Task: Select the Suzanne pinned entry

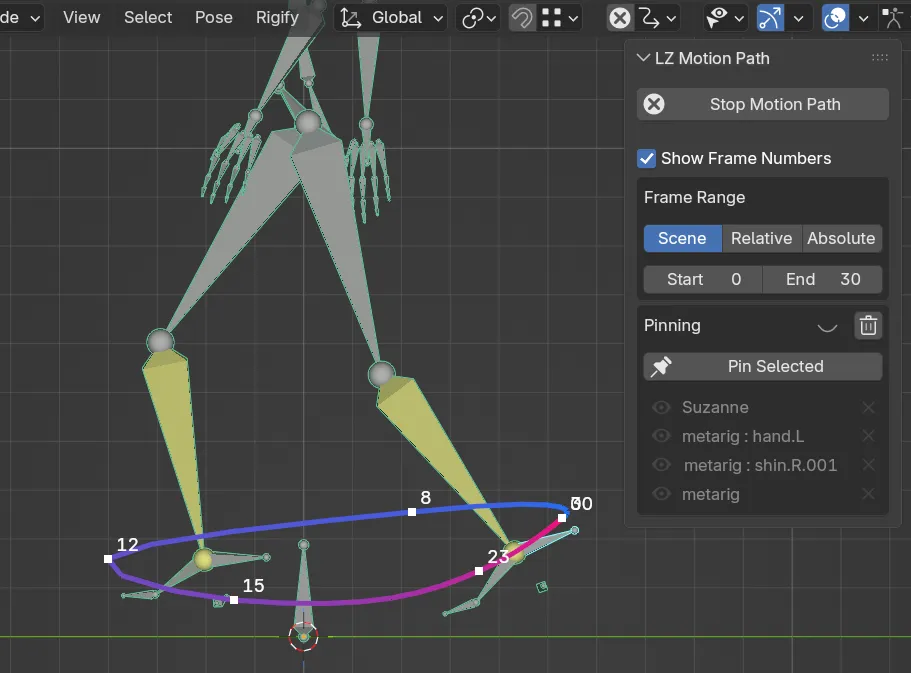Action: tap(715, 407)
